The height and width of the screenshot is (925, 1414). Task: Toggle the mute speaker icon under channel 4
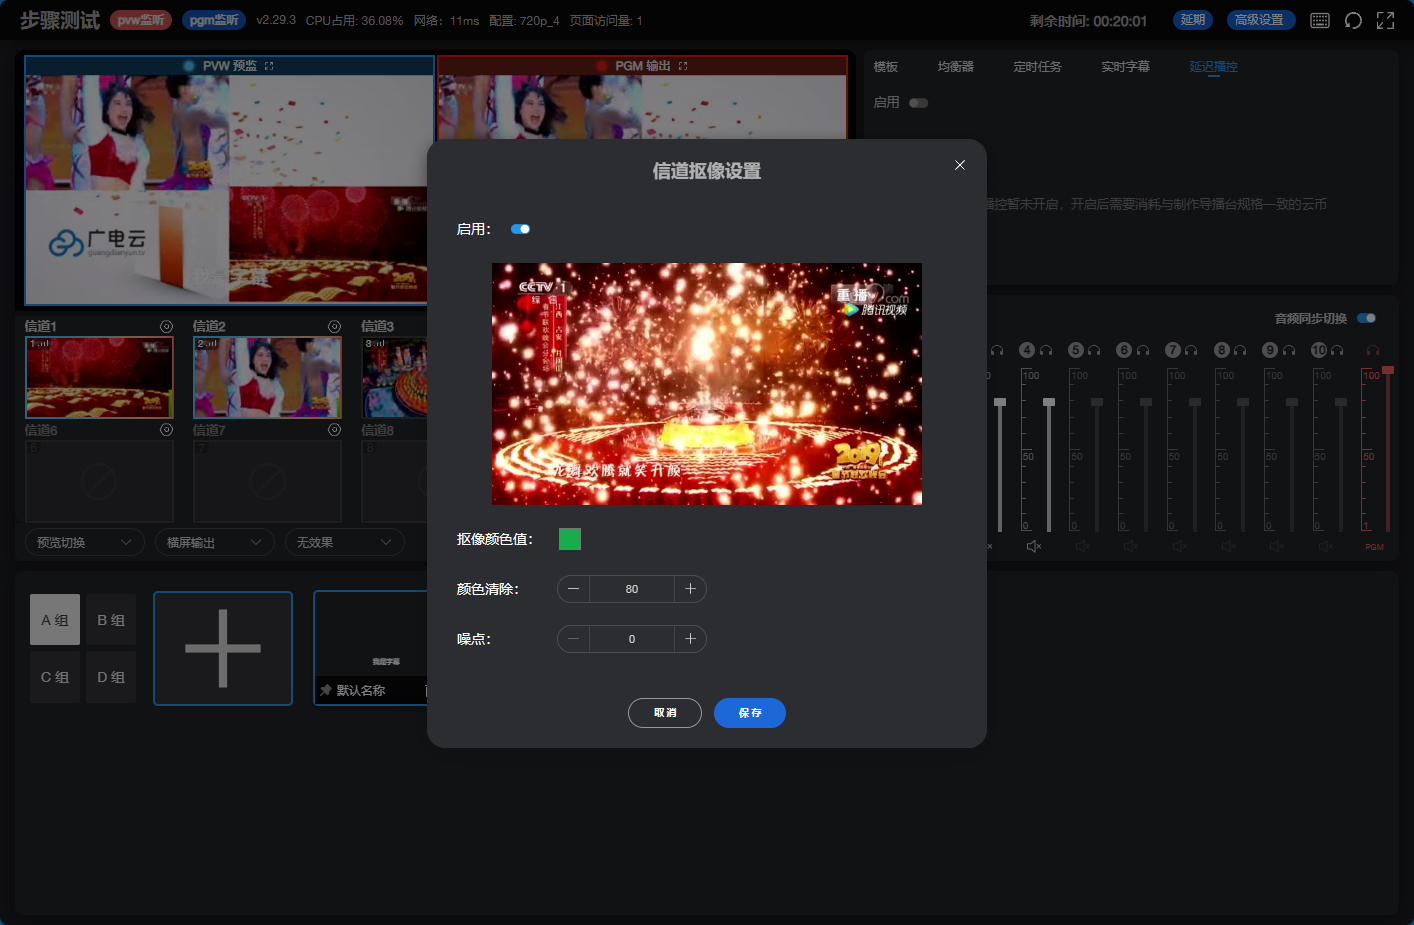[1034, 546]
